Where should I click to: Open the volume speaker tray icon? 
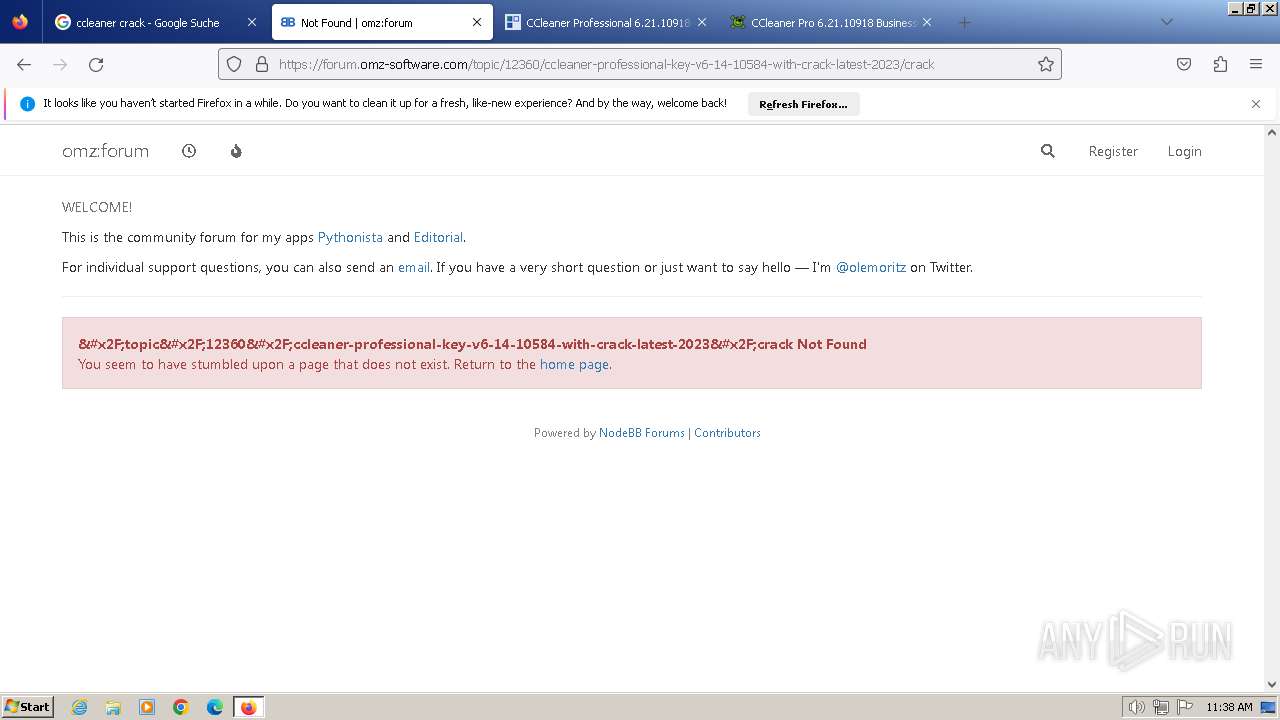1136,707
